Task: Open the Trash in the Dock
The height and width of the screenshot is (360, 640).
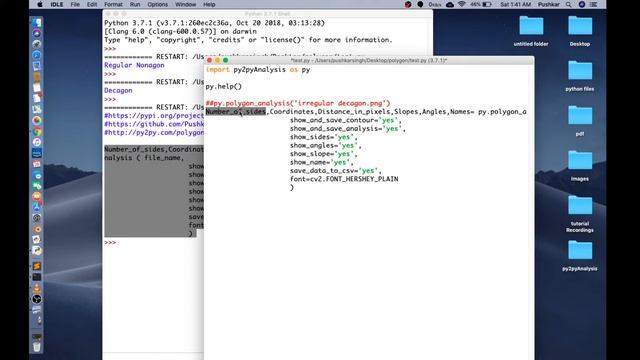Action: [x=37, y=346]
